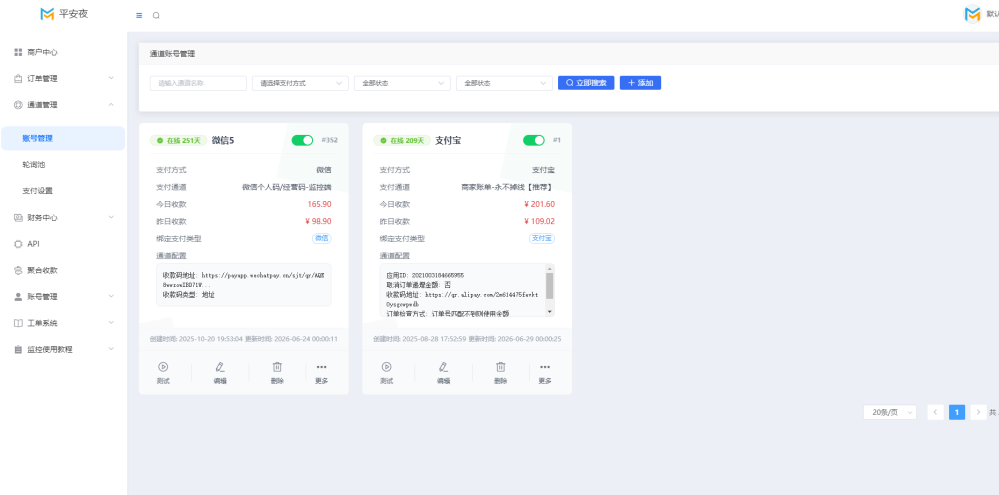Open more options on 微信5 card

(322, 367)
